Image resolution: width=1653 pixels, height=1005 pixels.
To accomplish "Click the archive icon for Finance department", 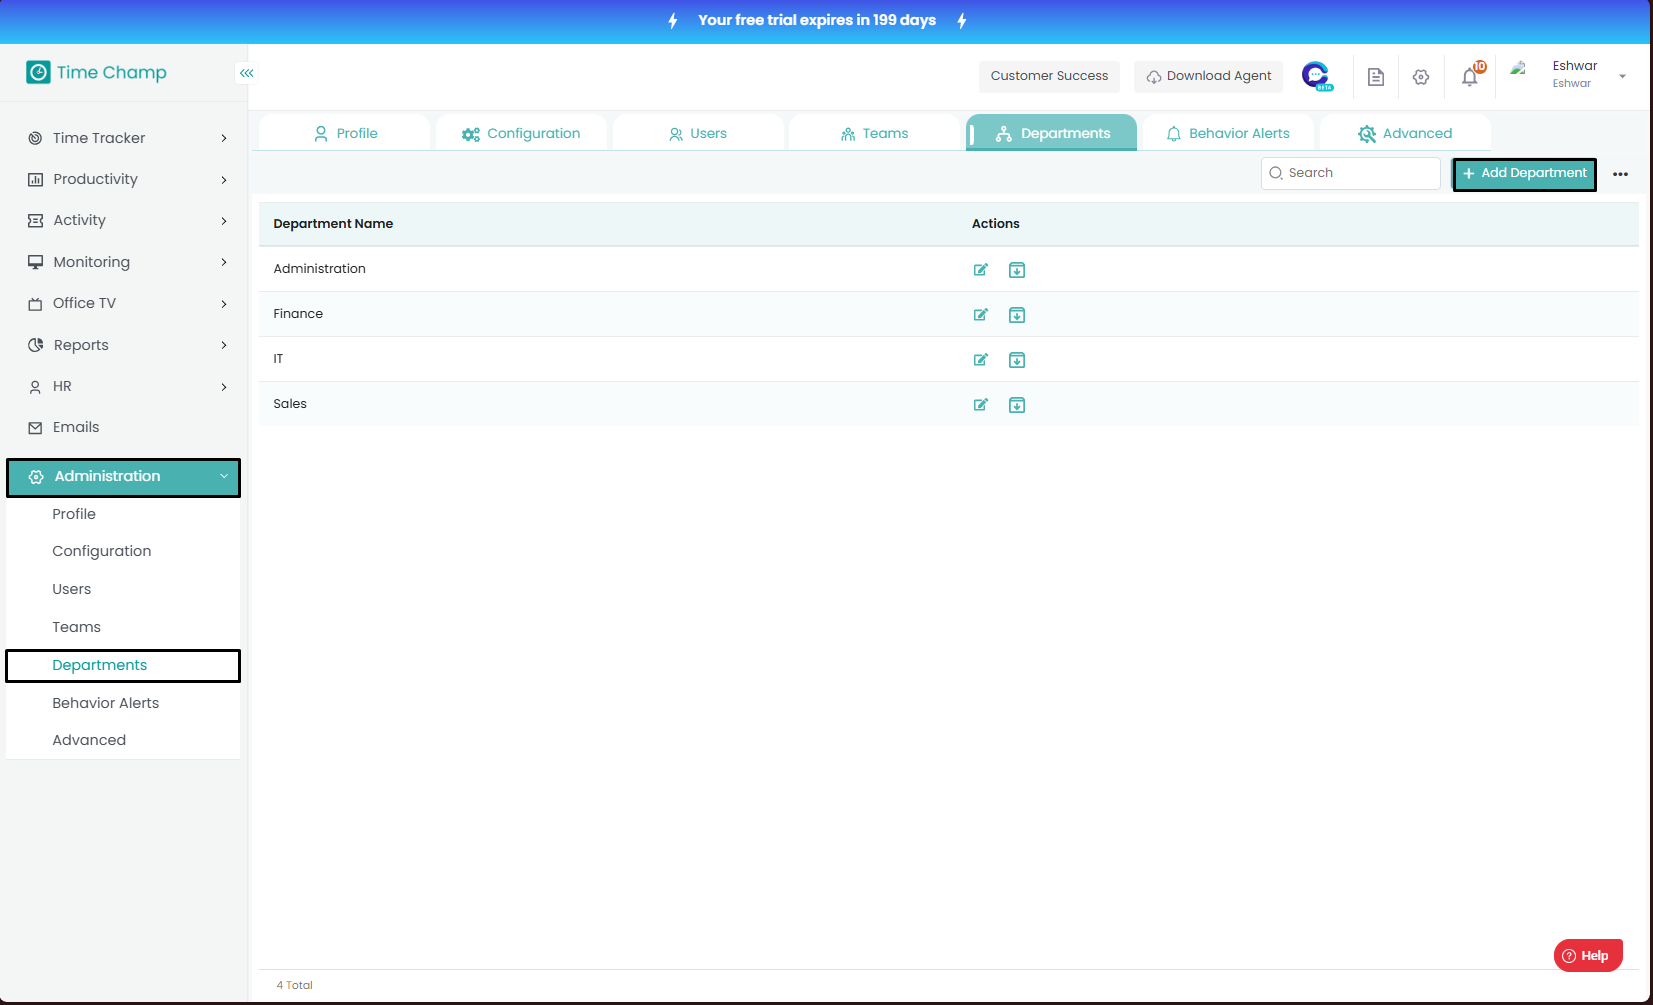I will (x=1016, y=315).
